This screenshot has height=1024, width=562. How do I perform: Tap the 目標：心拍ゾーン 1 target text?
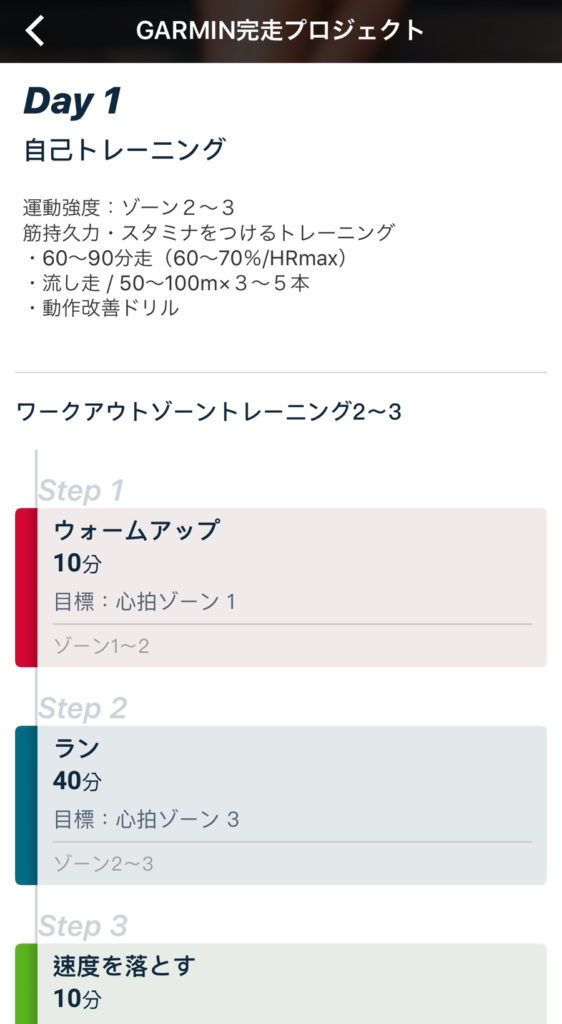click(x=144, y=601)
